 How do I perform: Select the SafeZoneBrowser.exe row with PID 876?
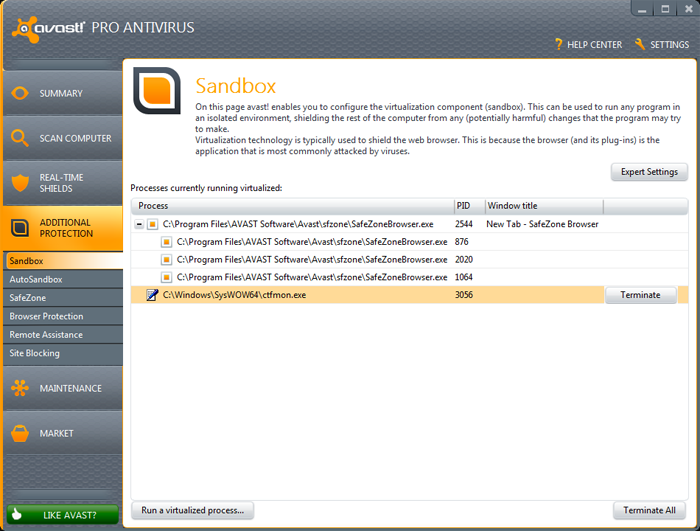tap(409, 242)
